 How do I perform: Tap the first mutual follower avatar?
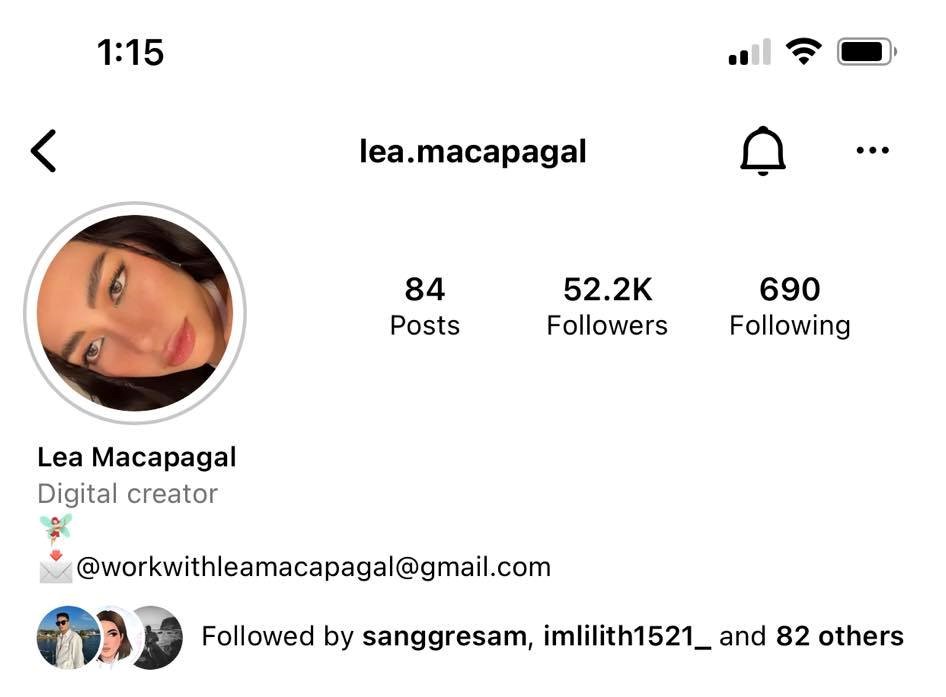[68, 637]
